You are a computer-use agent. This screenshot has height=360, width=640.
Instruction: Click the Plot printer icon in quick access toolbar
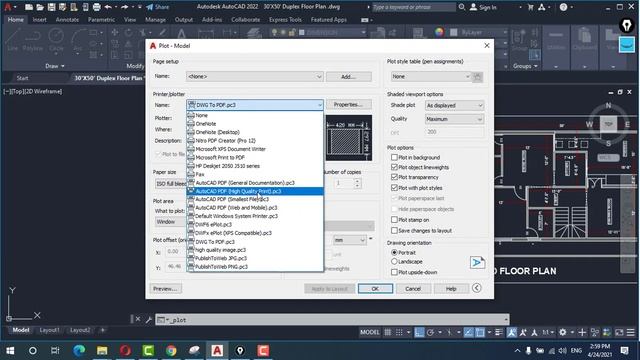96,7
